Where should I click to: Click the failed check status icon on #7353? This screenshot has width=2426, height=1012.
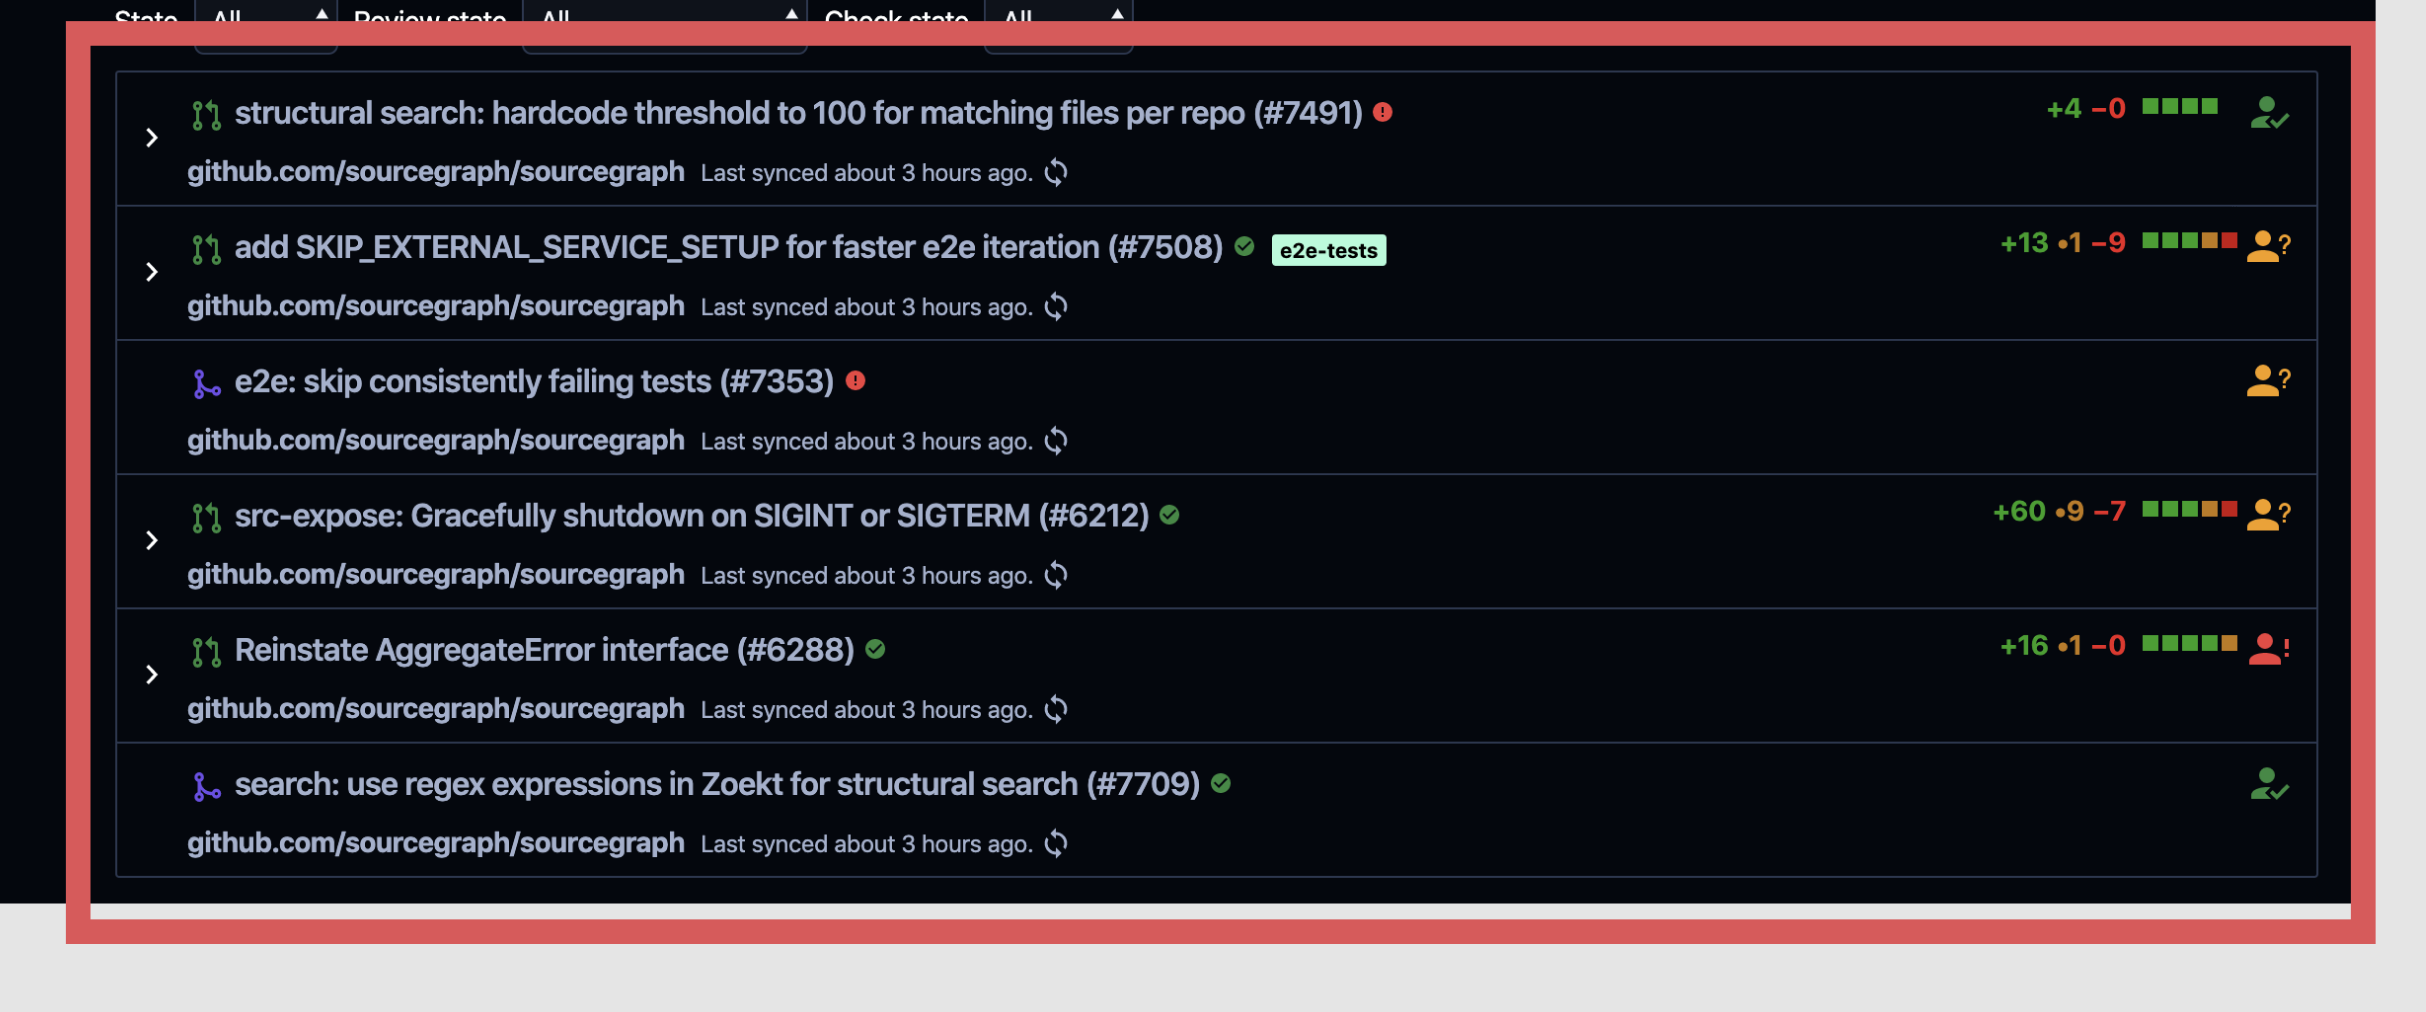pos(855,380)
